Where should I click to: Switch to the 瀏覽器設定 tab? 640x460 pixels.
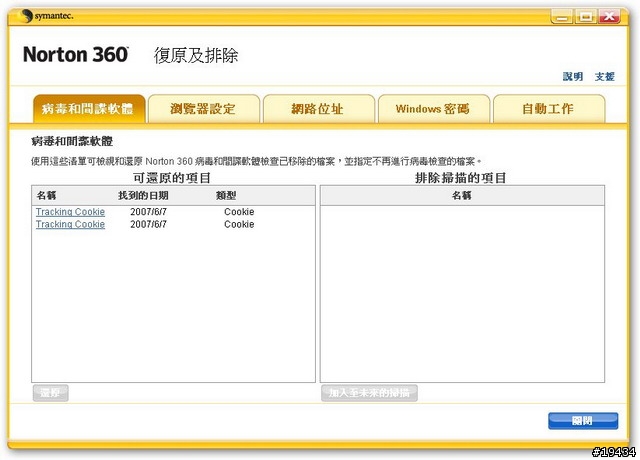[x=203, y=109]
